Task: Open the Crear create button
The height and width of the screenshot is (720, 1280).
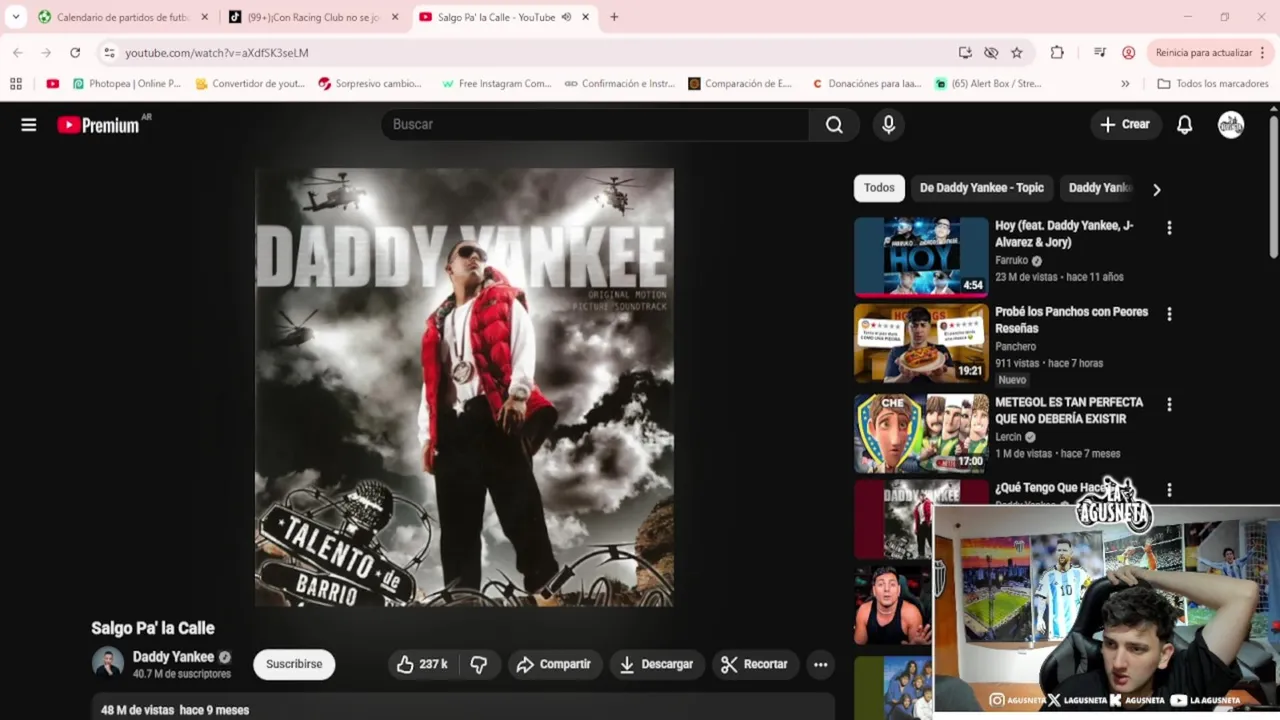Action: [1125, 124]
